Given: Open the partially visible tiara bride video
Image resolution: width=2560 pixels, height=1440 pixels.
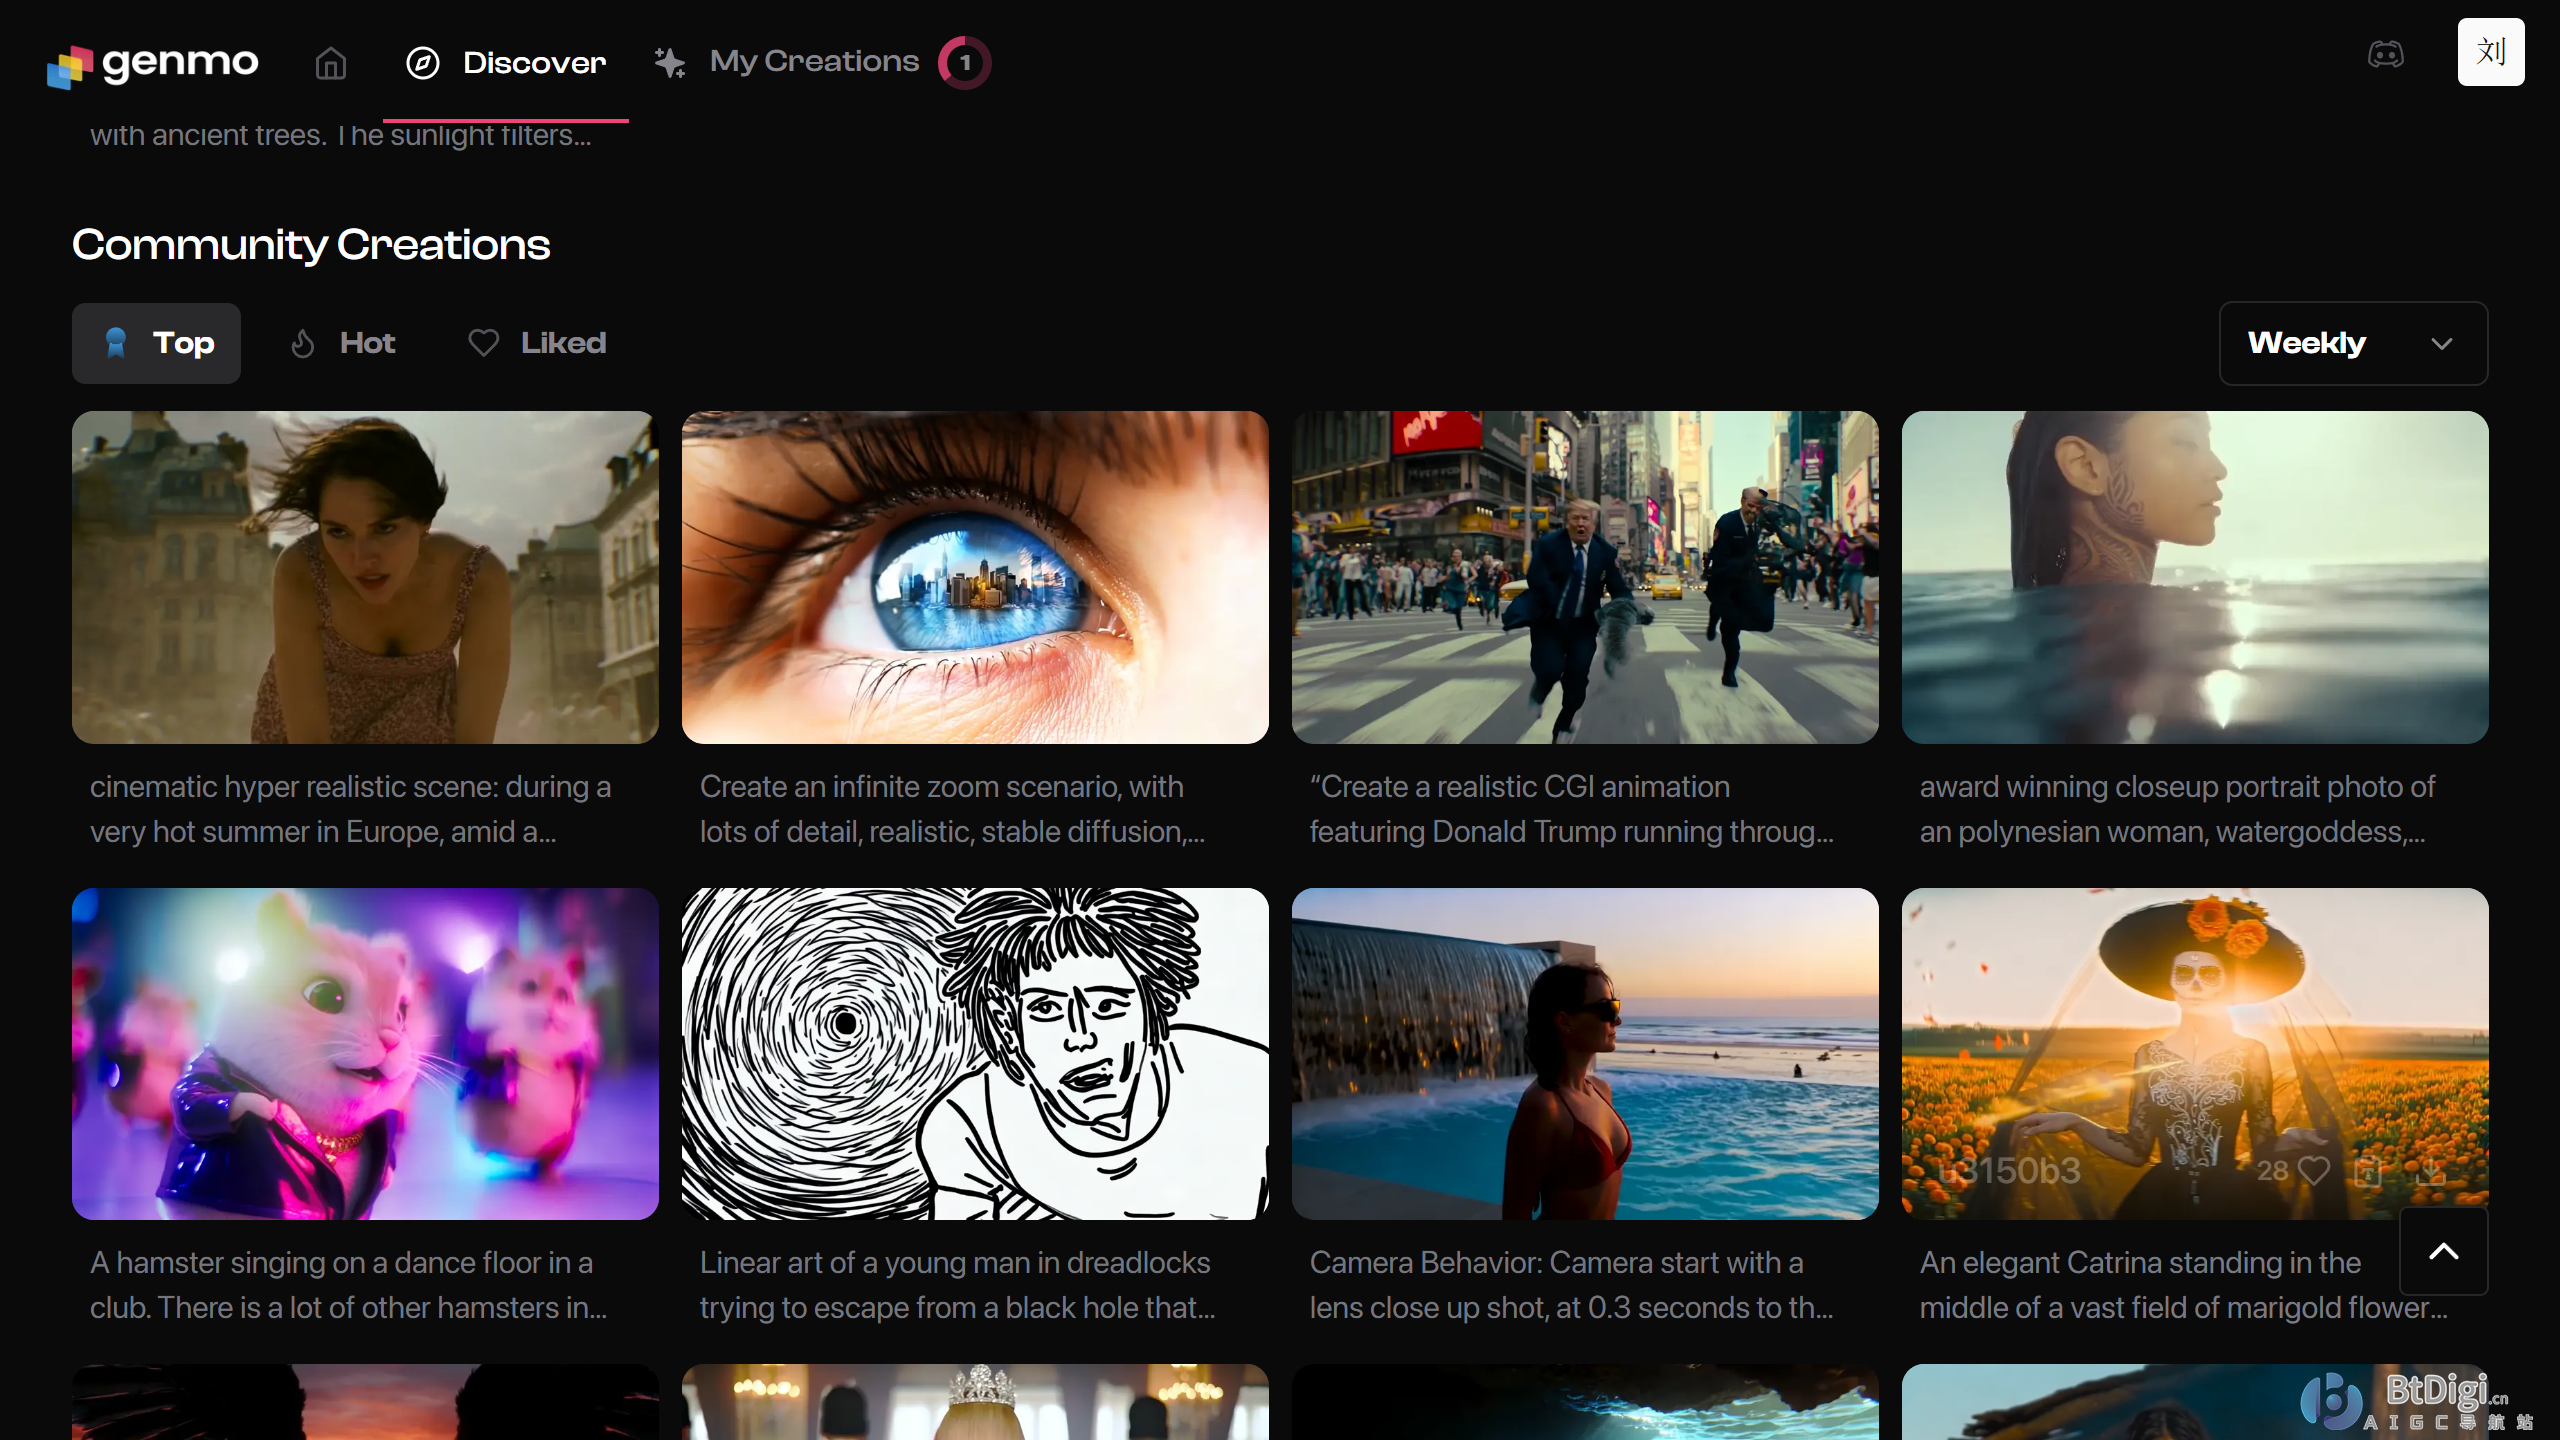Looking at the screenshot, I should (975, 1402).
